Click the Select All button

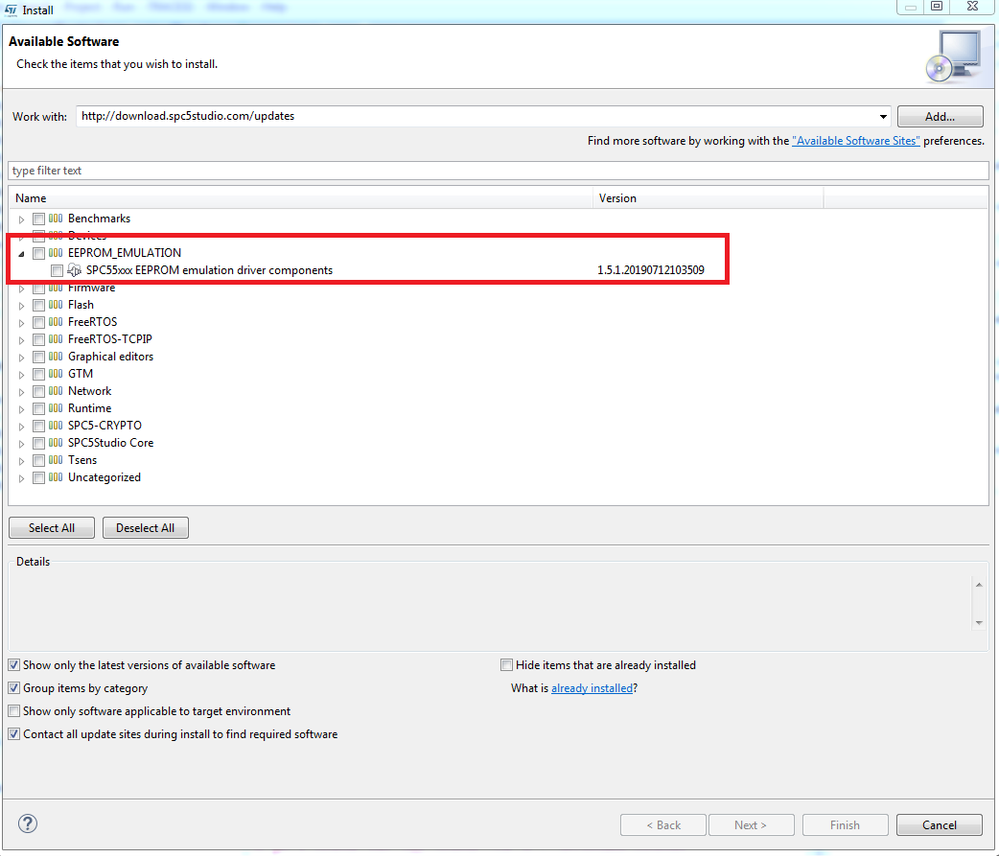(x=52, y=528)
